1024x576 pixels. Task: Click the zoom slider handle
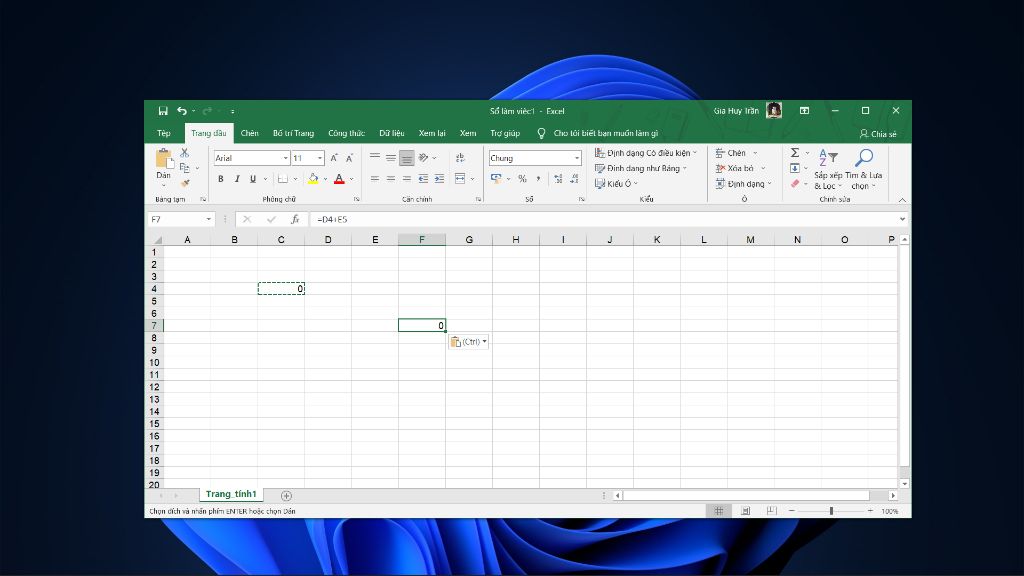click(831, 511)
